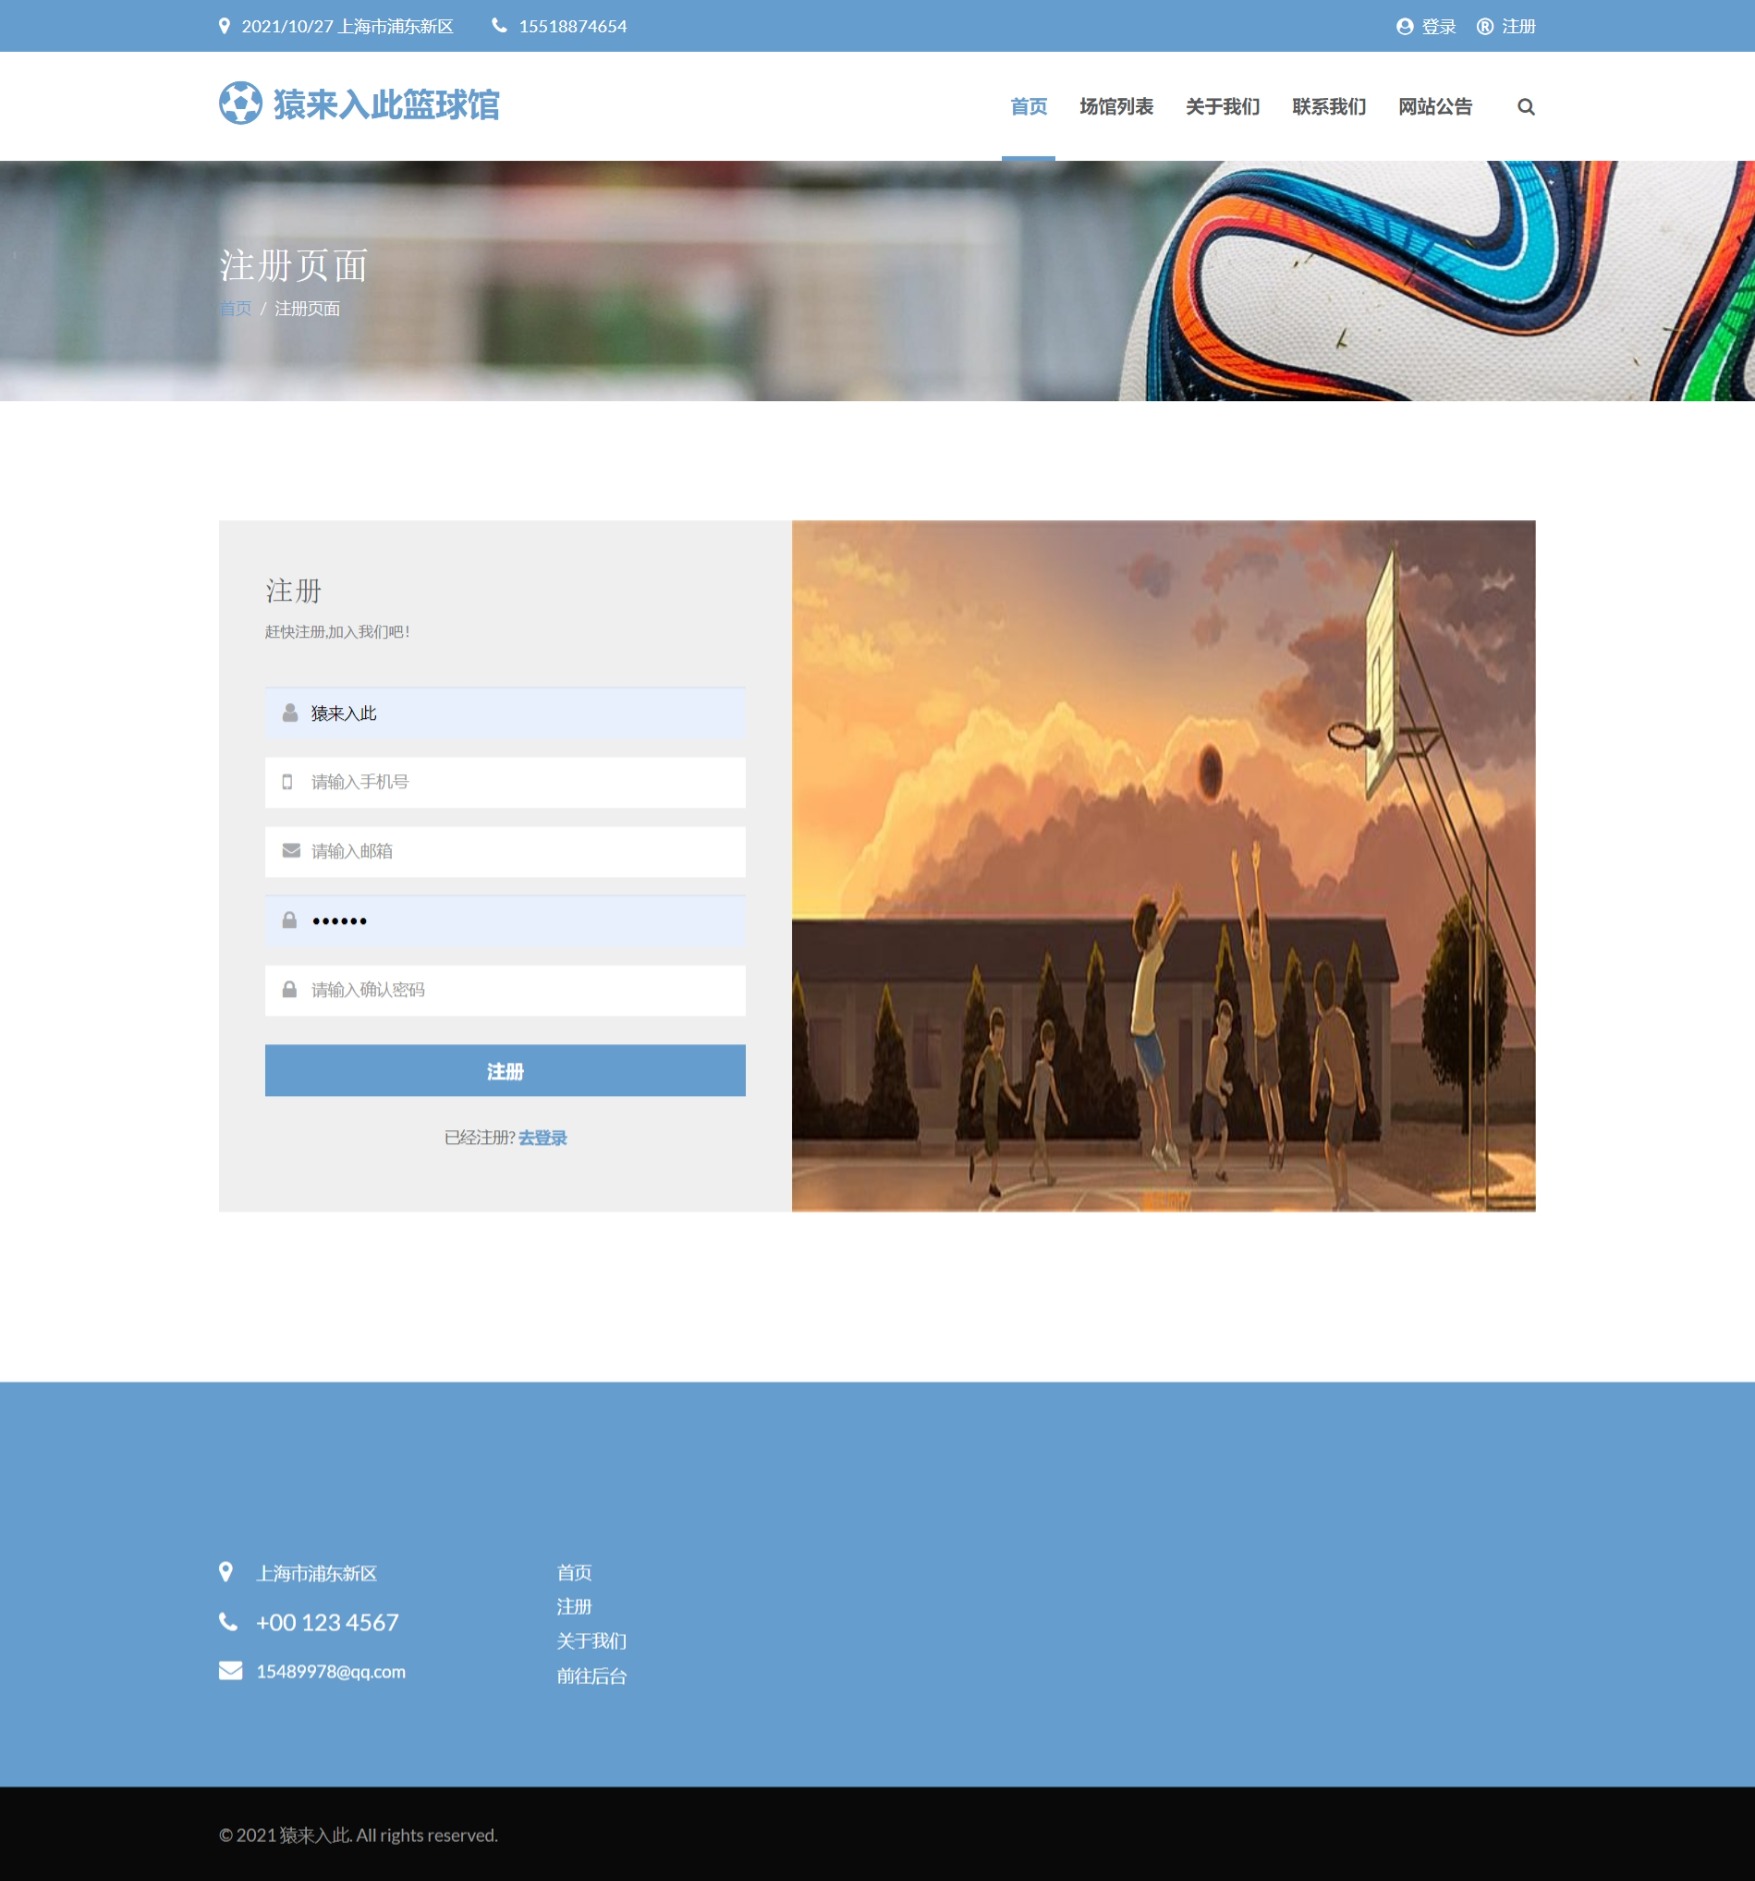Open the 场馆列表 menu item
The height and width of the screenshot is (1881, 1755).
(x=1116, y=107)
